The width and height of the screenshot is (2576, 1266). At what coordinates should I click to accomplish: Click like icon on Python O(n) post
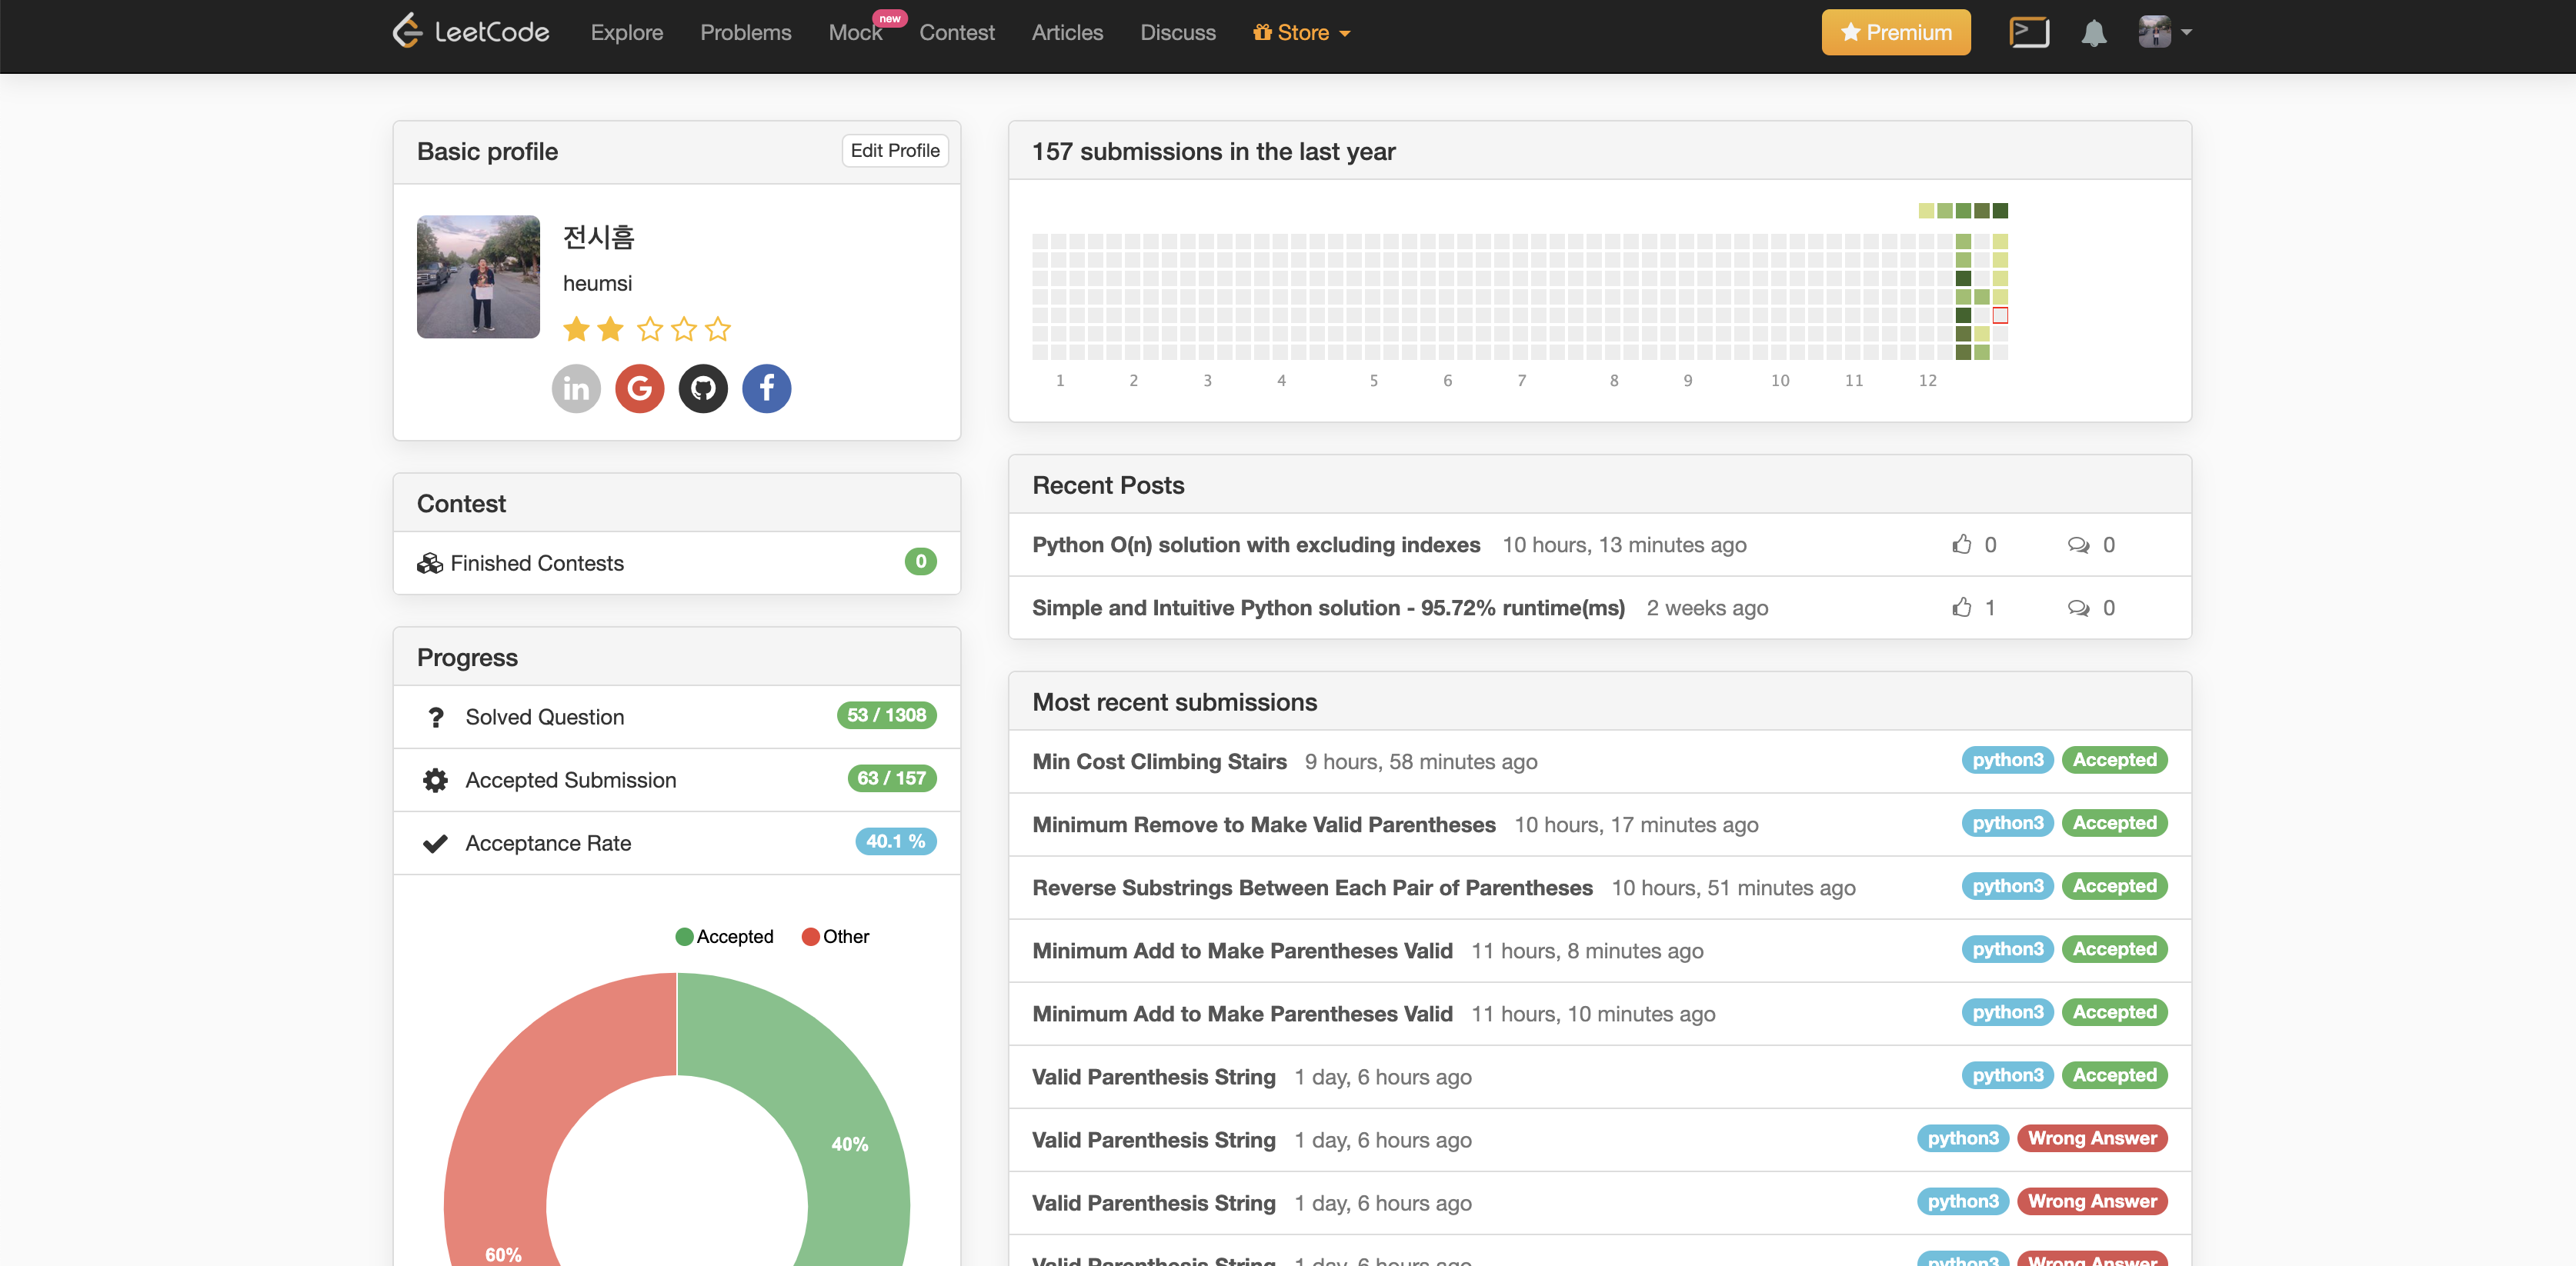1962,544
